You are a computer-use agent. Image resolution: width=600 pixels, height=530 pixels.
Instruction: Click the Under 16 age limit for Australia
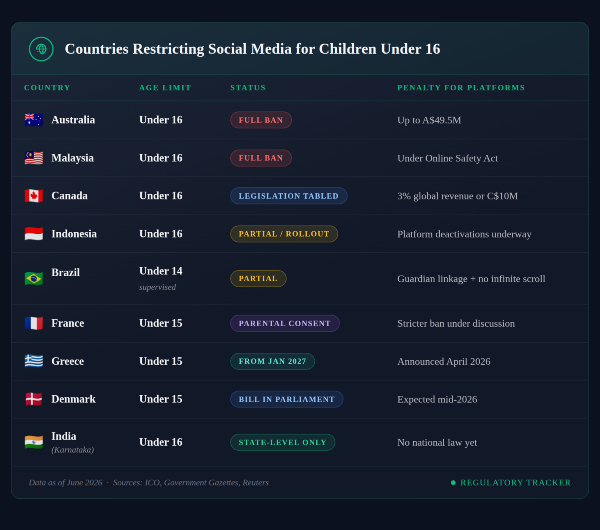[x=161, y=120]
